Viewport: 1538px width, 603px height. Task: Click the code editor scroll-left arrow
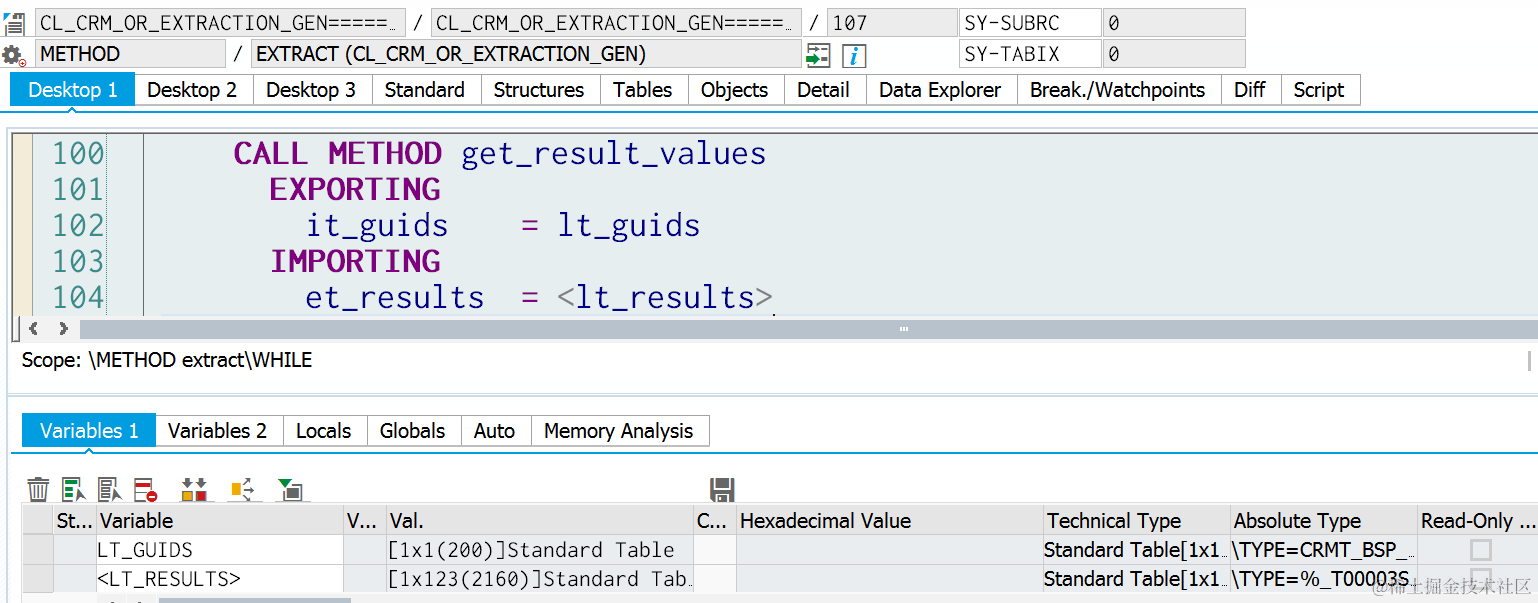tap(33, 329)
